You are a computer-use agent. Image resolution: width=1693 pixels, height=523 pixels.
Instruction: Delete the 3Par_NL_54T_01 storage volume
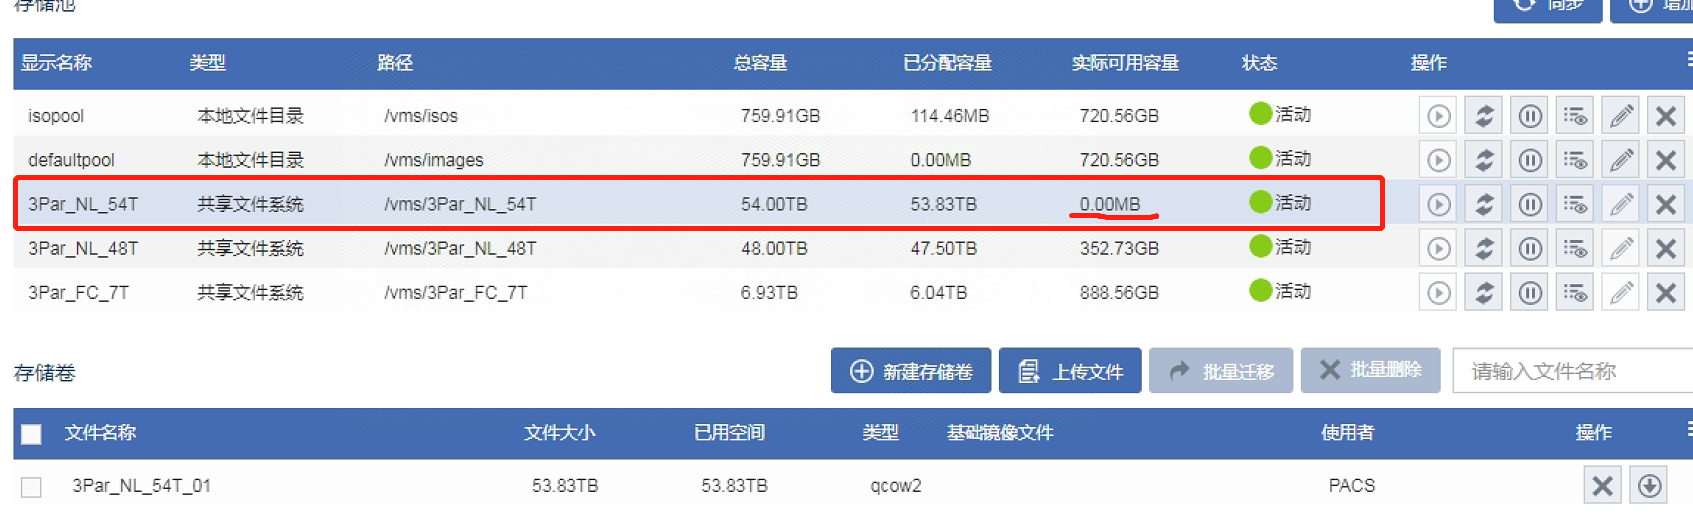coord(1602,486)
